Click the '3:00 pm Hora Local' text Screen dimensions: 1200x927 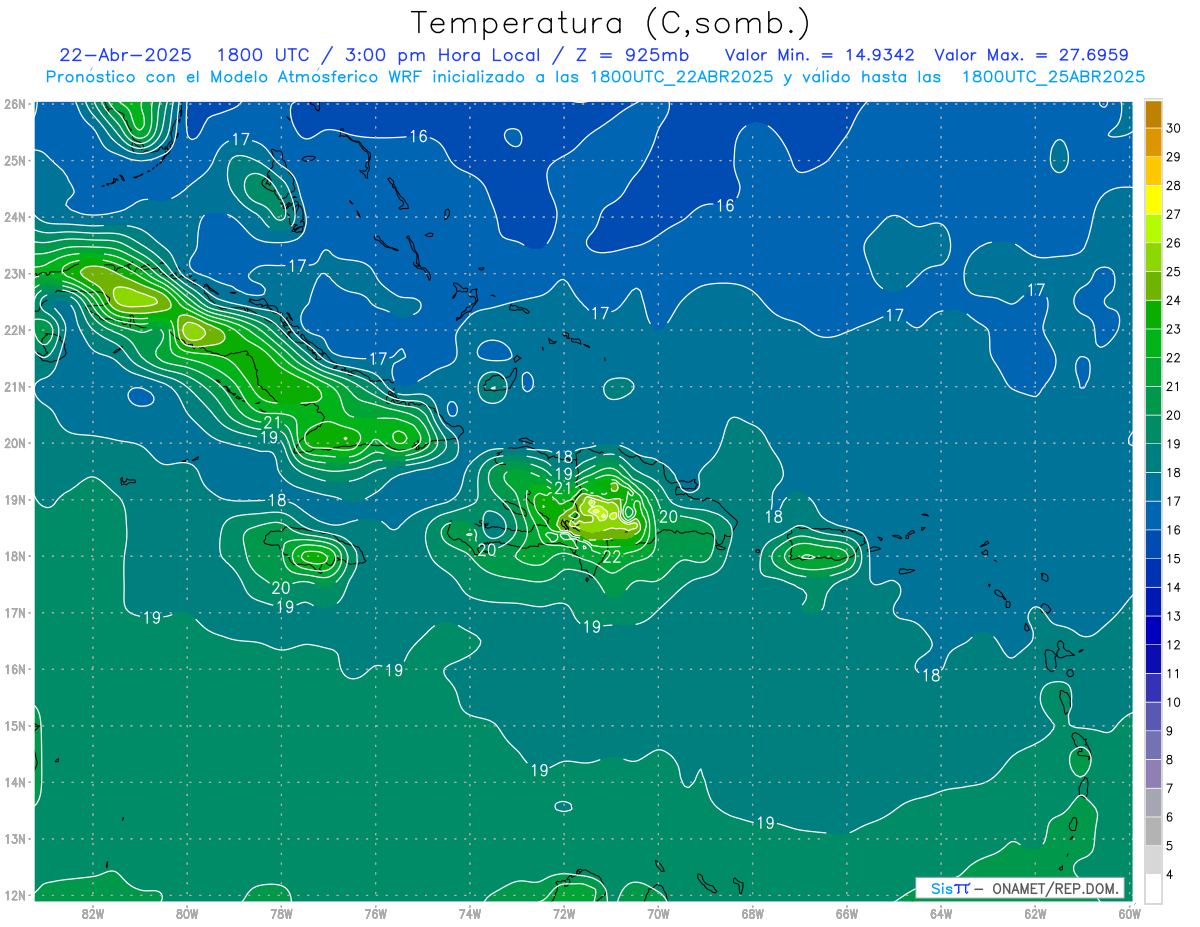tap(442, 55)
